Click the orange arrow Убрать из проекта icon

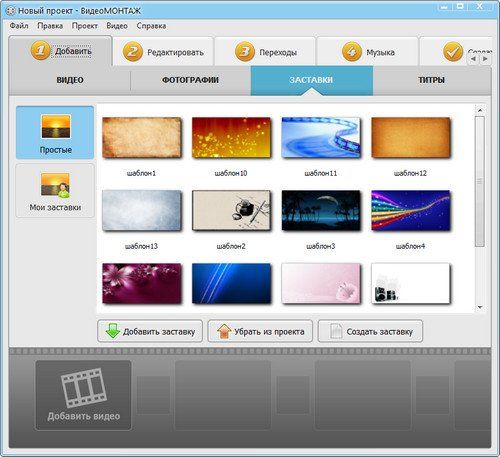point(224,331)
